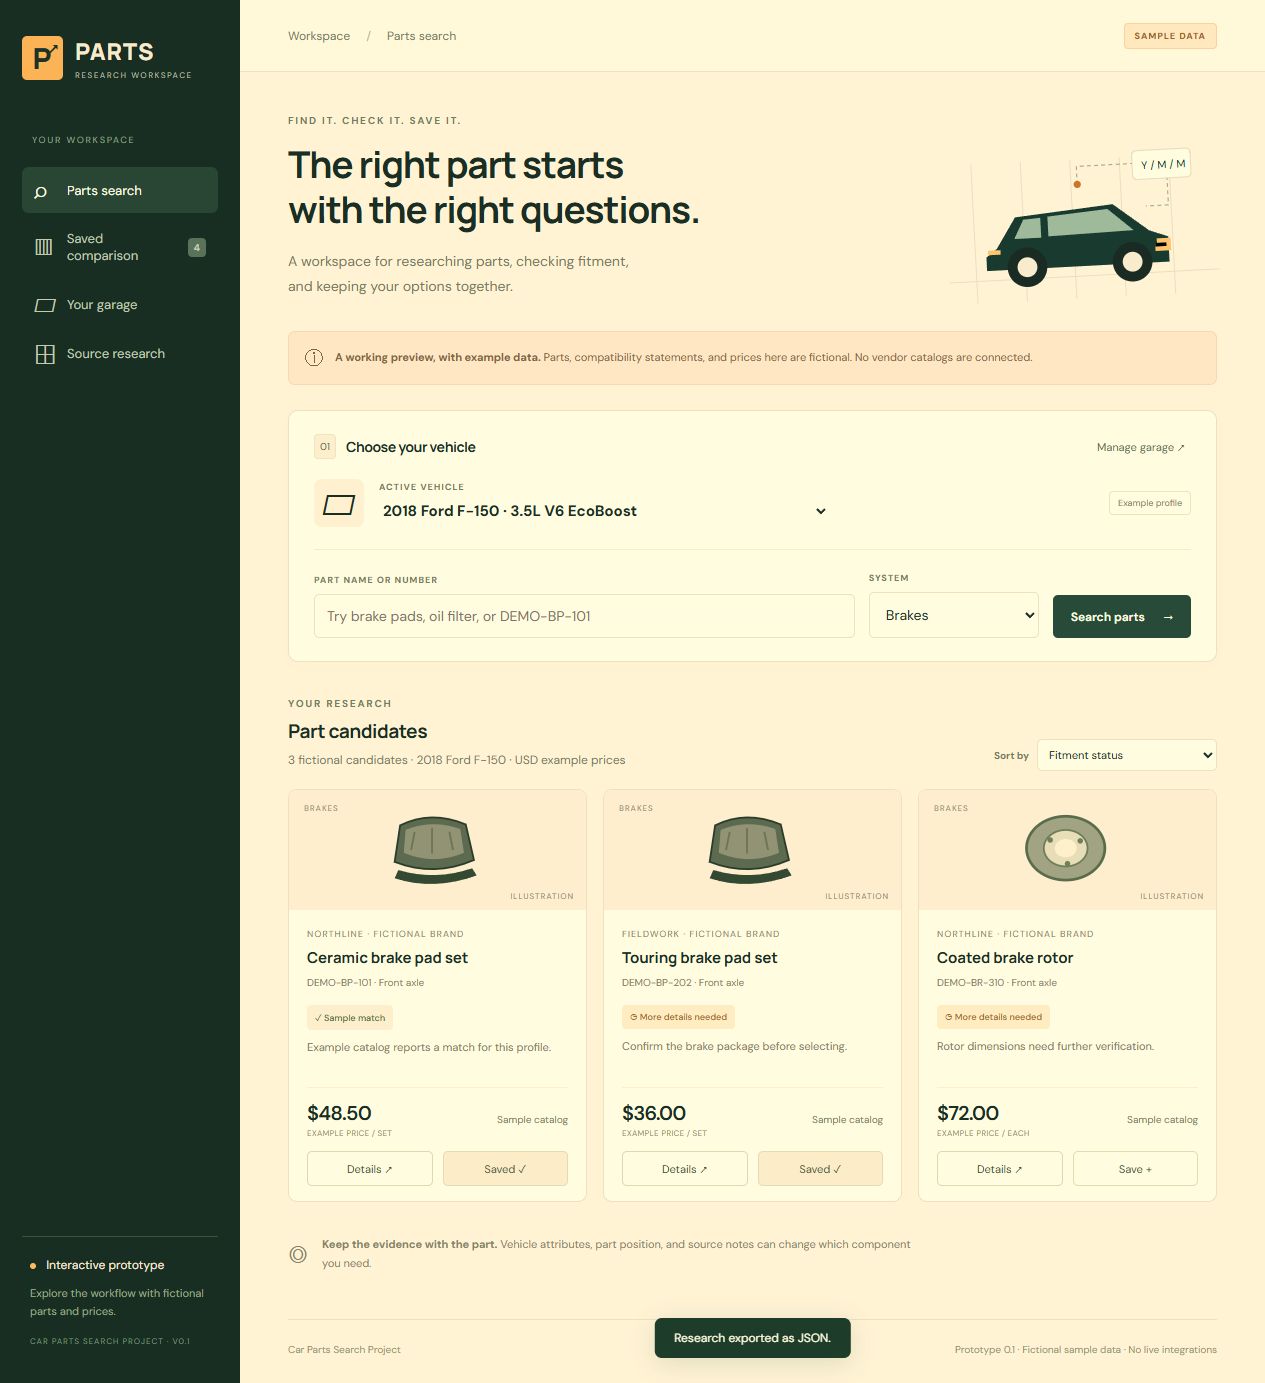The image size is (1265, 1383).
Task: Expand the active vehicle dropdown
Action: pos(605,511)
